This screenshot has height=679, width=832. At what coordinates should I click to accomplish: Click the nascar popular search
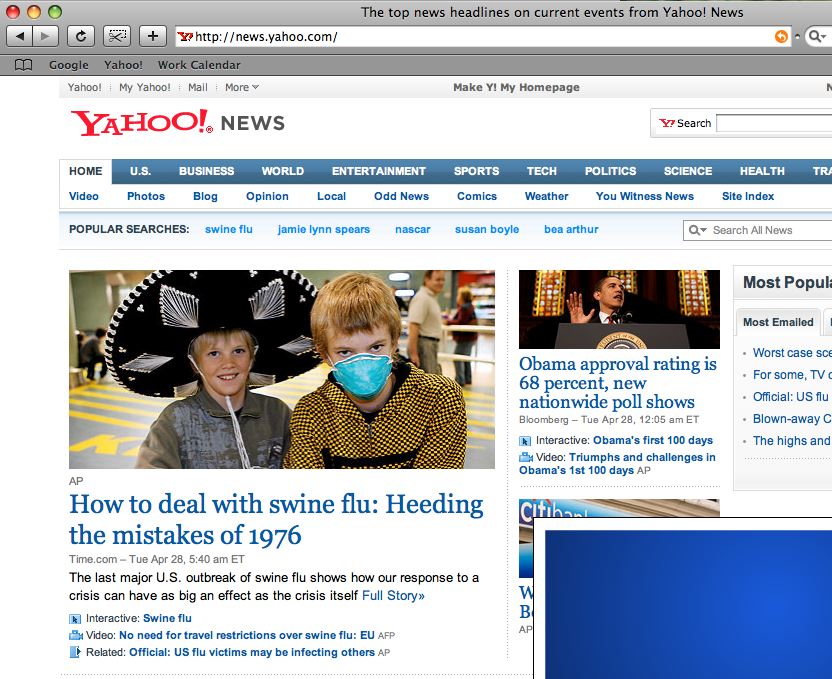[413, 229]
